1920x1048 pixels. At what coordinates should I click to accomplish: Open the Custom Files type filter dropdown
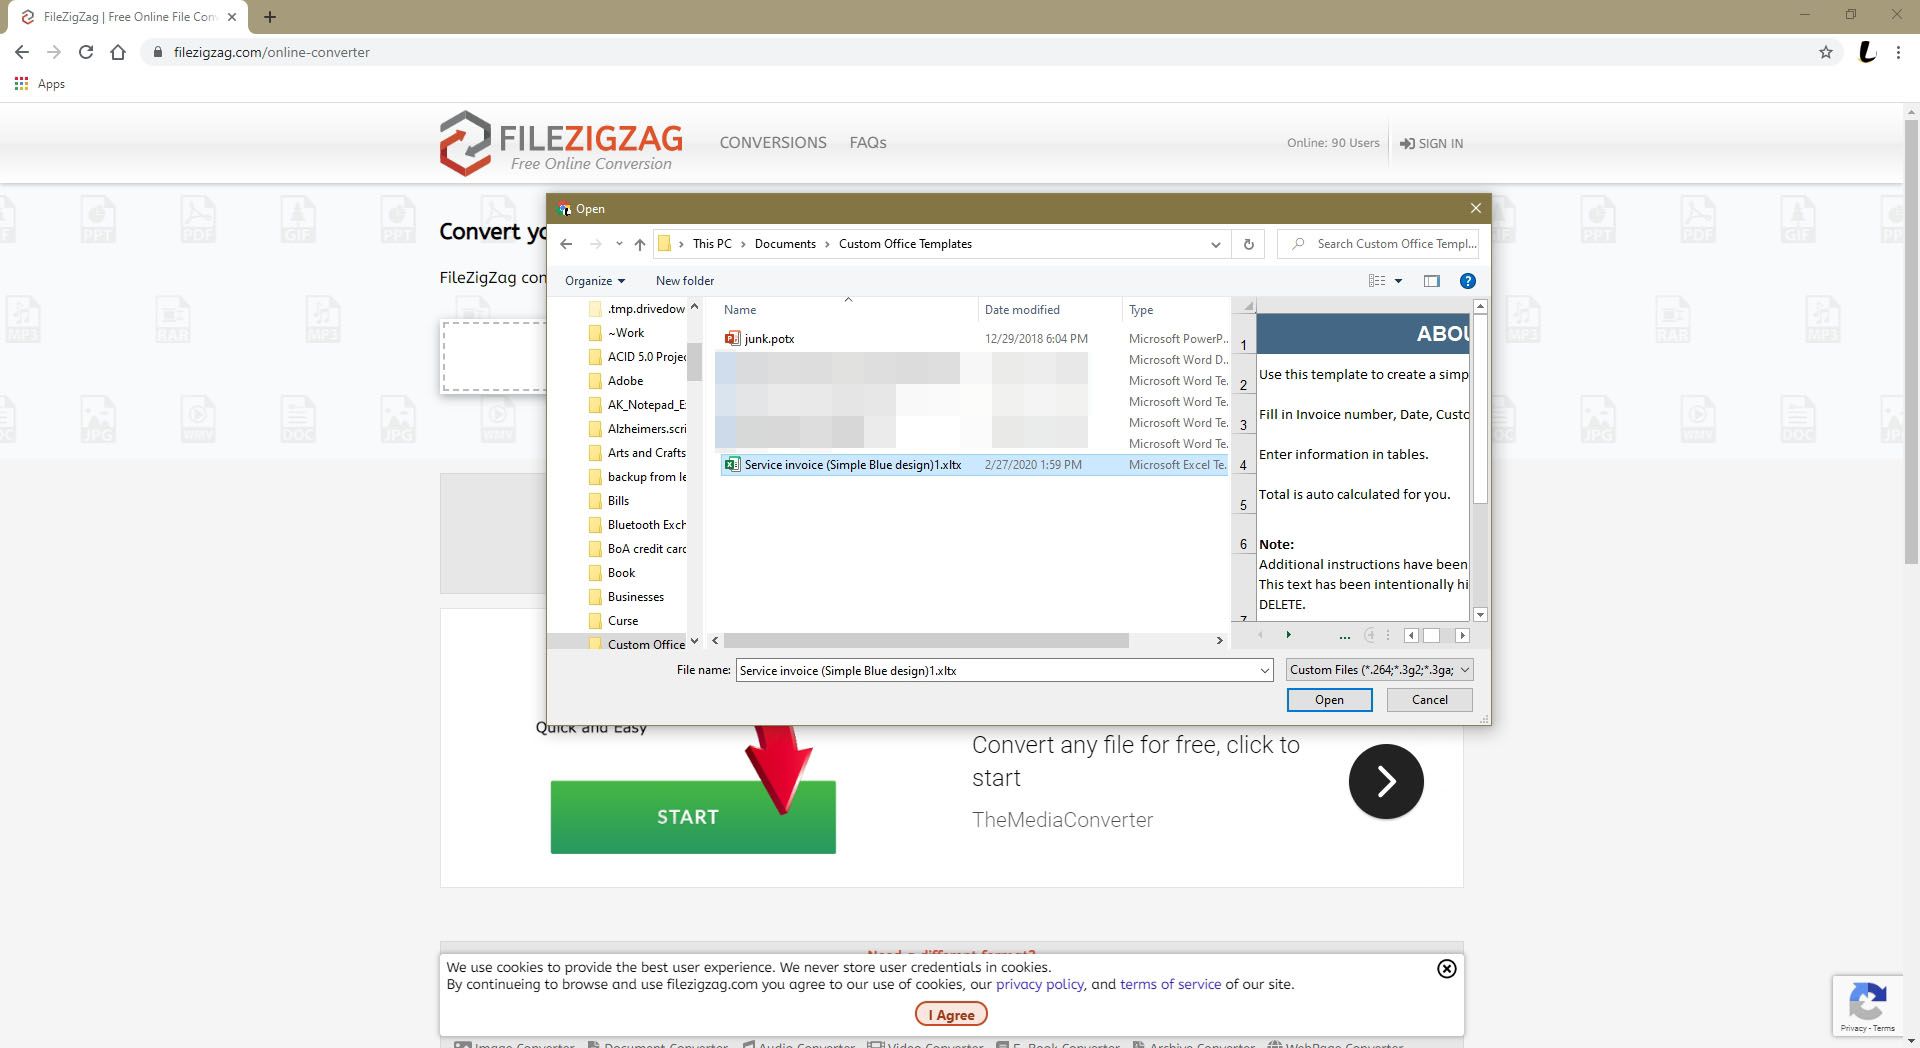(1379, 670)
